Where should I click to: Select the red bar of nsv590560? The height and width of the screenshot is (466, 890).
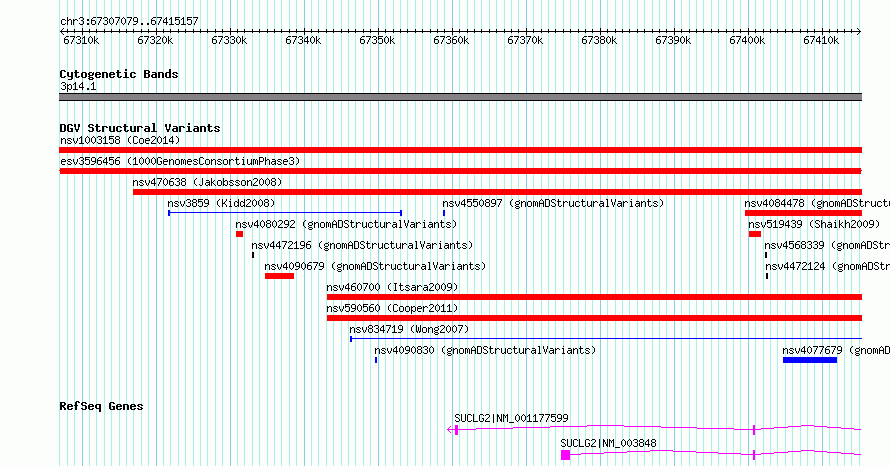point(594,318)
